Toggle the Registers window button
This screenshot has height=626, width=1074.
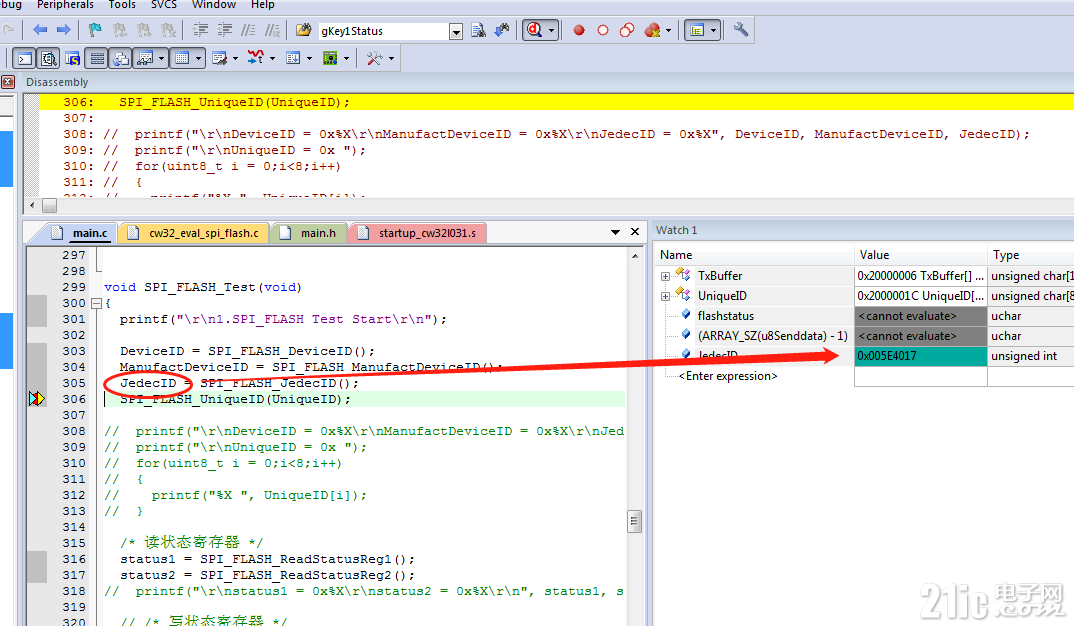[x=97, y=58]
